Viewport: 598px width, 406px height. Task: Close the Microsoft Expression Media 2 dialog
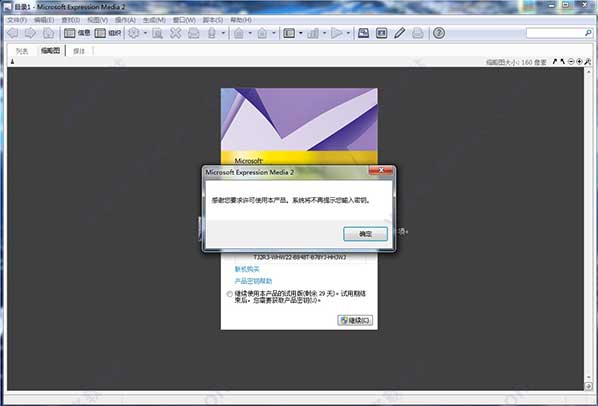point(381,170)
